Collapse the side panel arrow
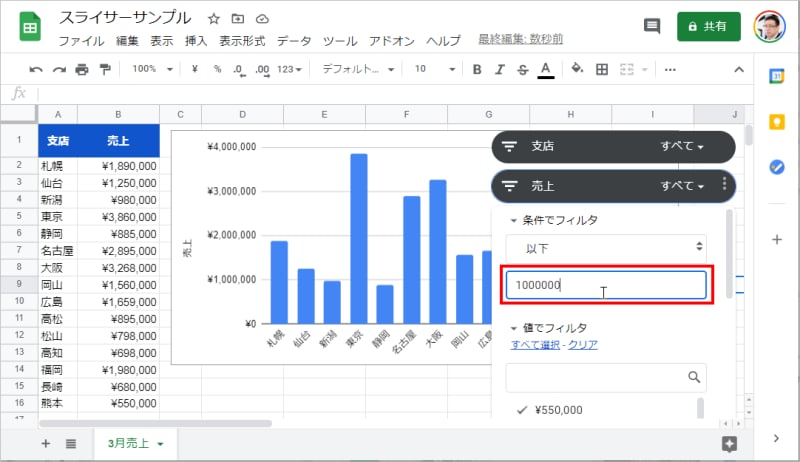This screenshot has height=462, width=800. (x=776, y=438)
